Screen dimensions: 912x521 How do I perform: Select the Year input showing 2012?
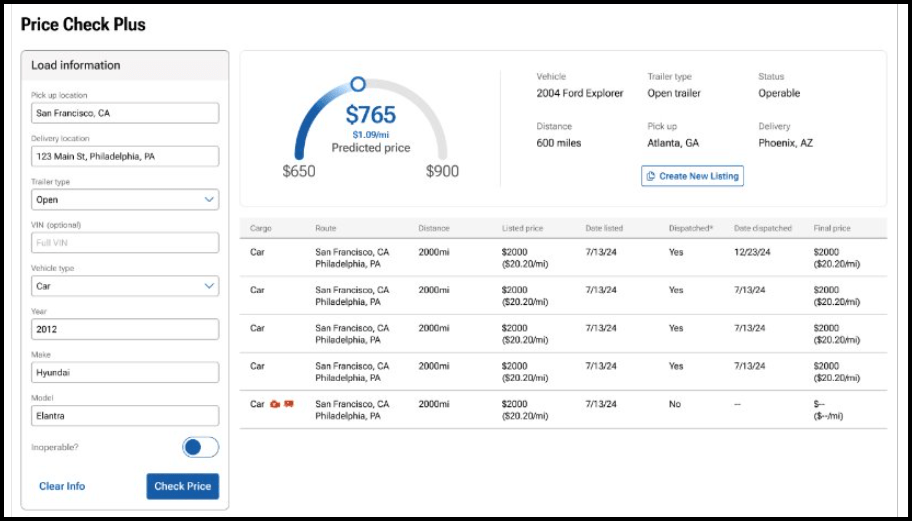pyautogui.click(x=124, y=329)
